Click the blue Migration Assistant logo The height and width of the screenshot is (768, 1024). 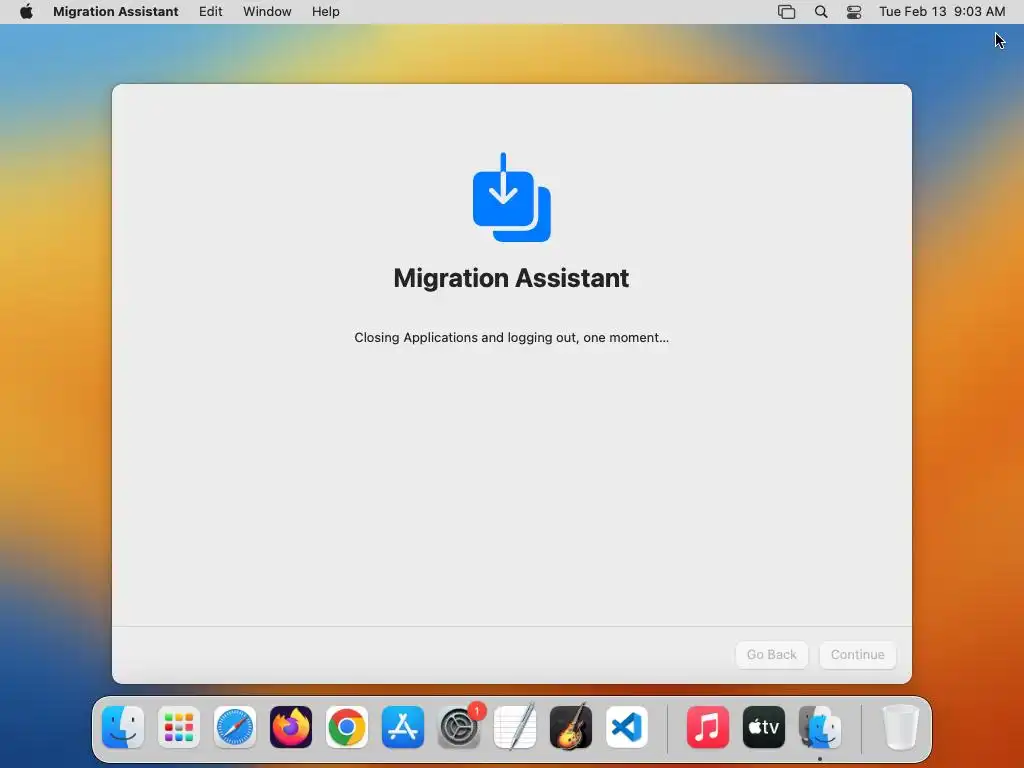click(x=511, y=197)
